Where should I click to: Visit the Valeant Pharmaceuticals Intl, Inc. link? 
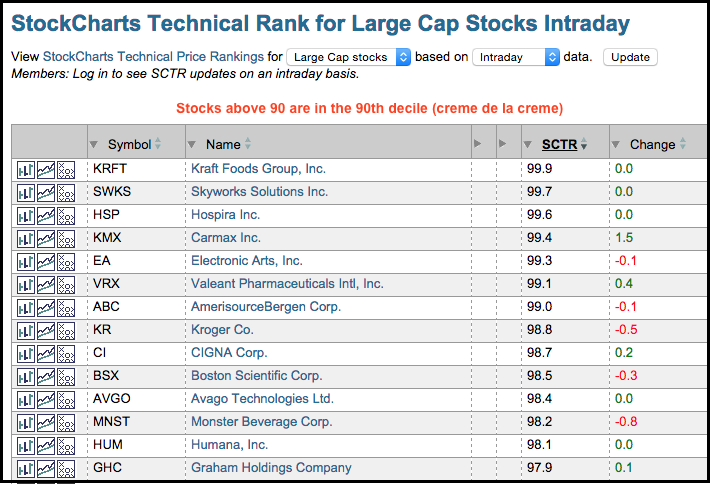[287, 284]
